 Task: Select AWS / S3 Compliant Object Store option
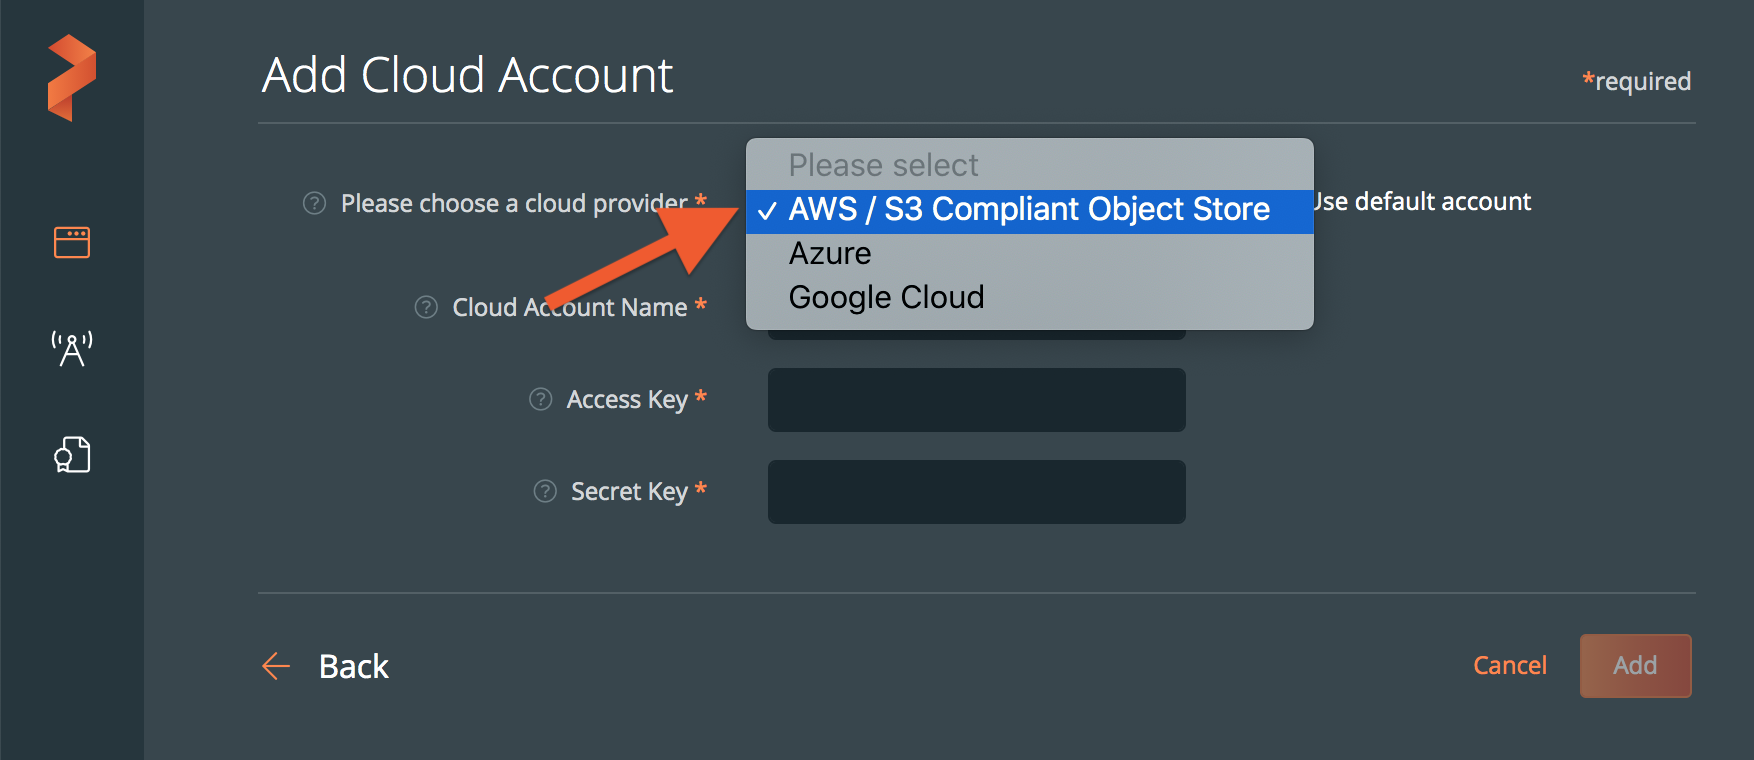point(1028,210)
